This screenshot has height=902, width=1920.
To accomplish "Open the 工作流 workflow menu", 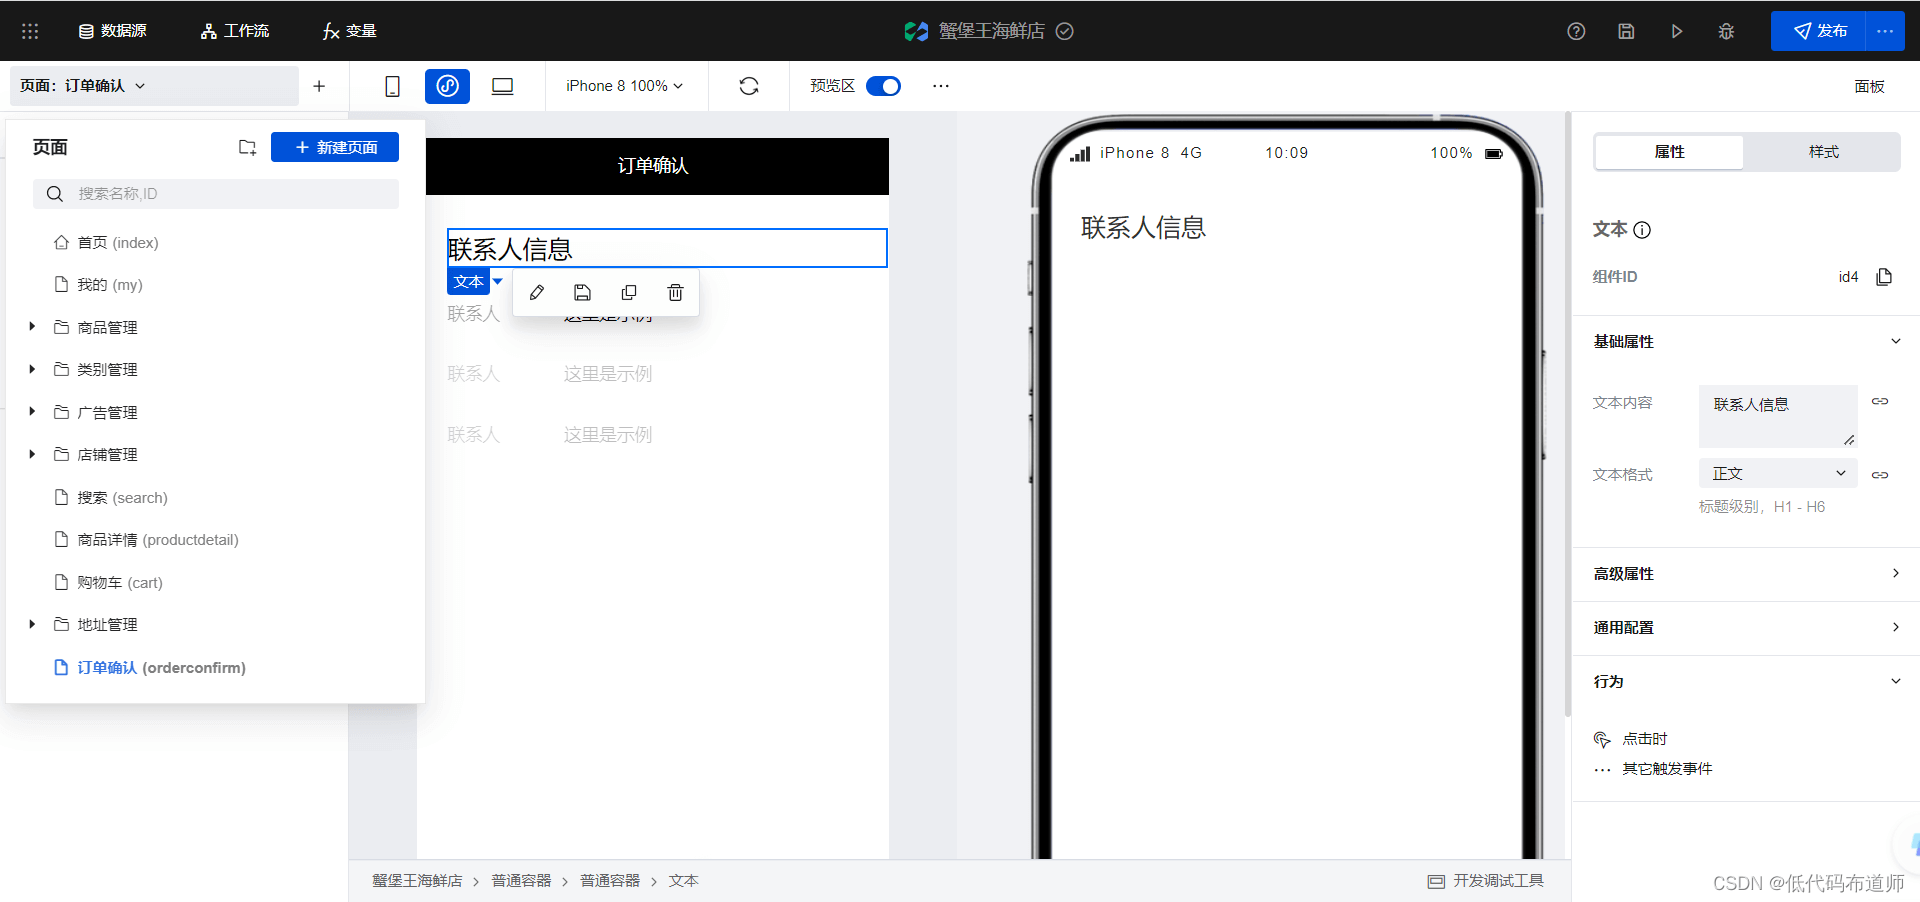I will (235, 31).
